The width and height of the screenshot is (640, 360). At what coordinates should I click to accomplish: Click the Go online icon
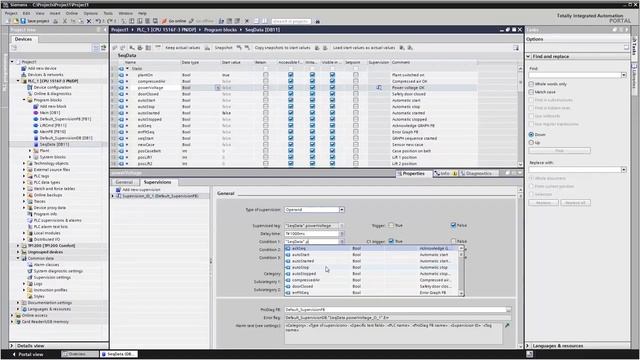[x=164, y=21]
